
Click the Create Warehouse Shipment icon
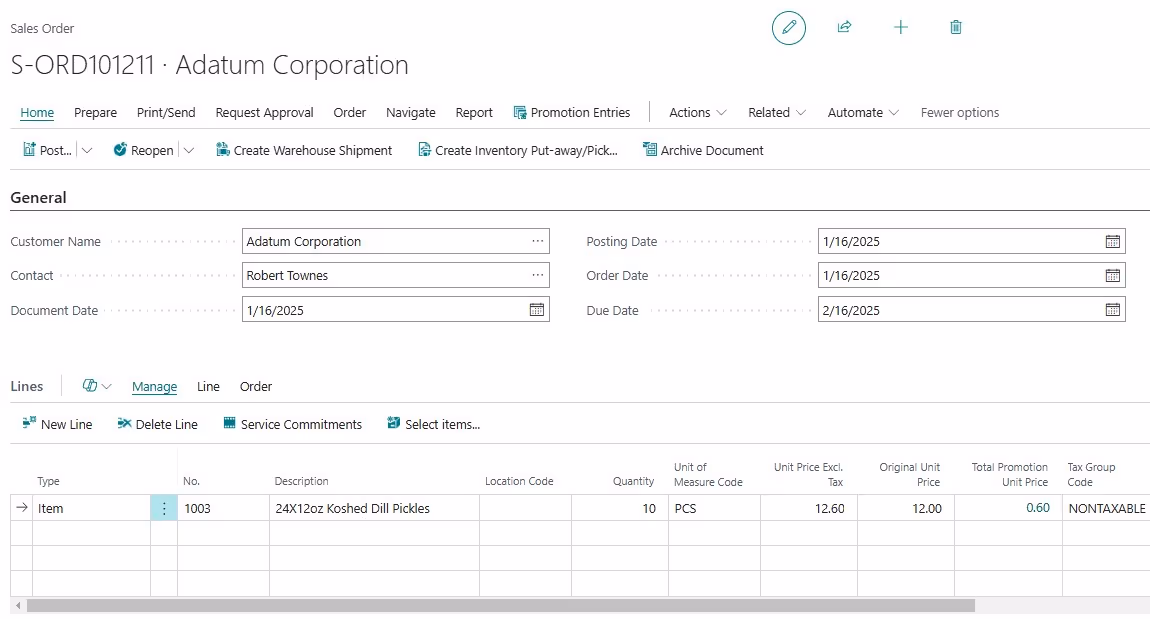(222, 150)
